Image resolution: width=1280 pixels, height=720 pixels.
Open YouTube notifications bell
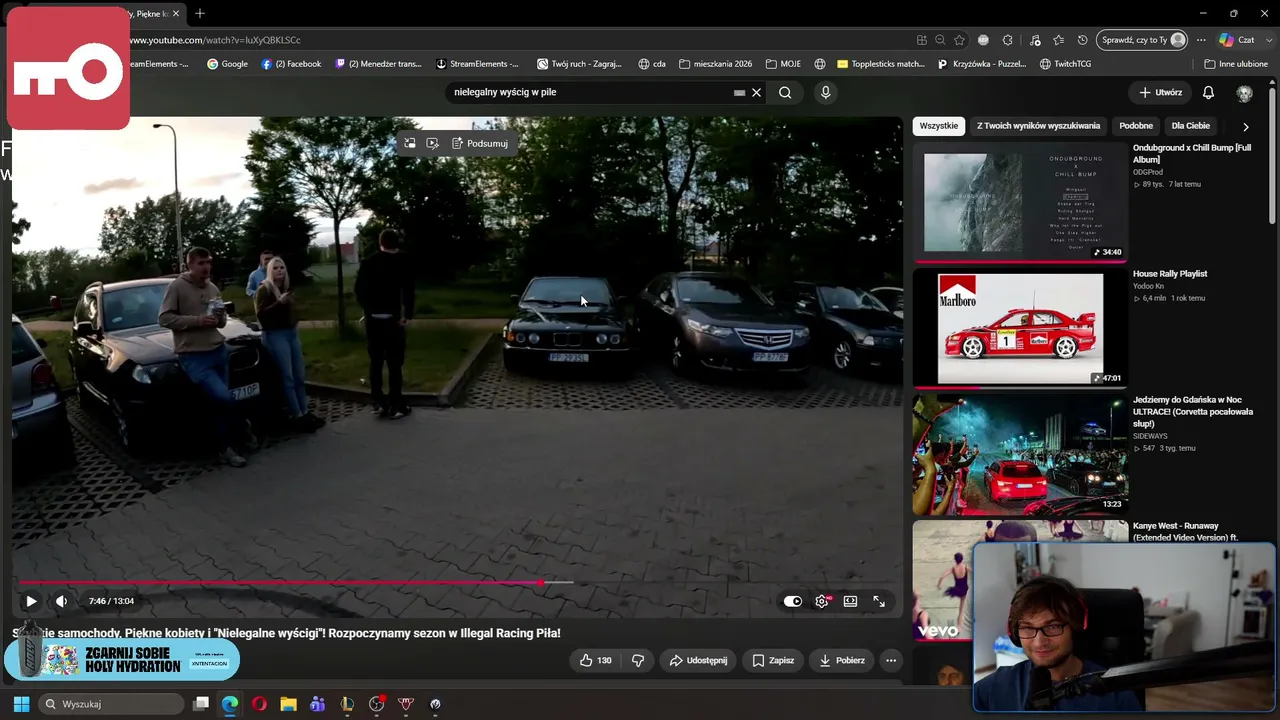point(1208,92)
